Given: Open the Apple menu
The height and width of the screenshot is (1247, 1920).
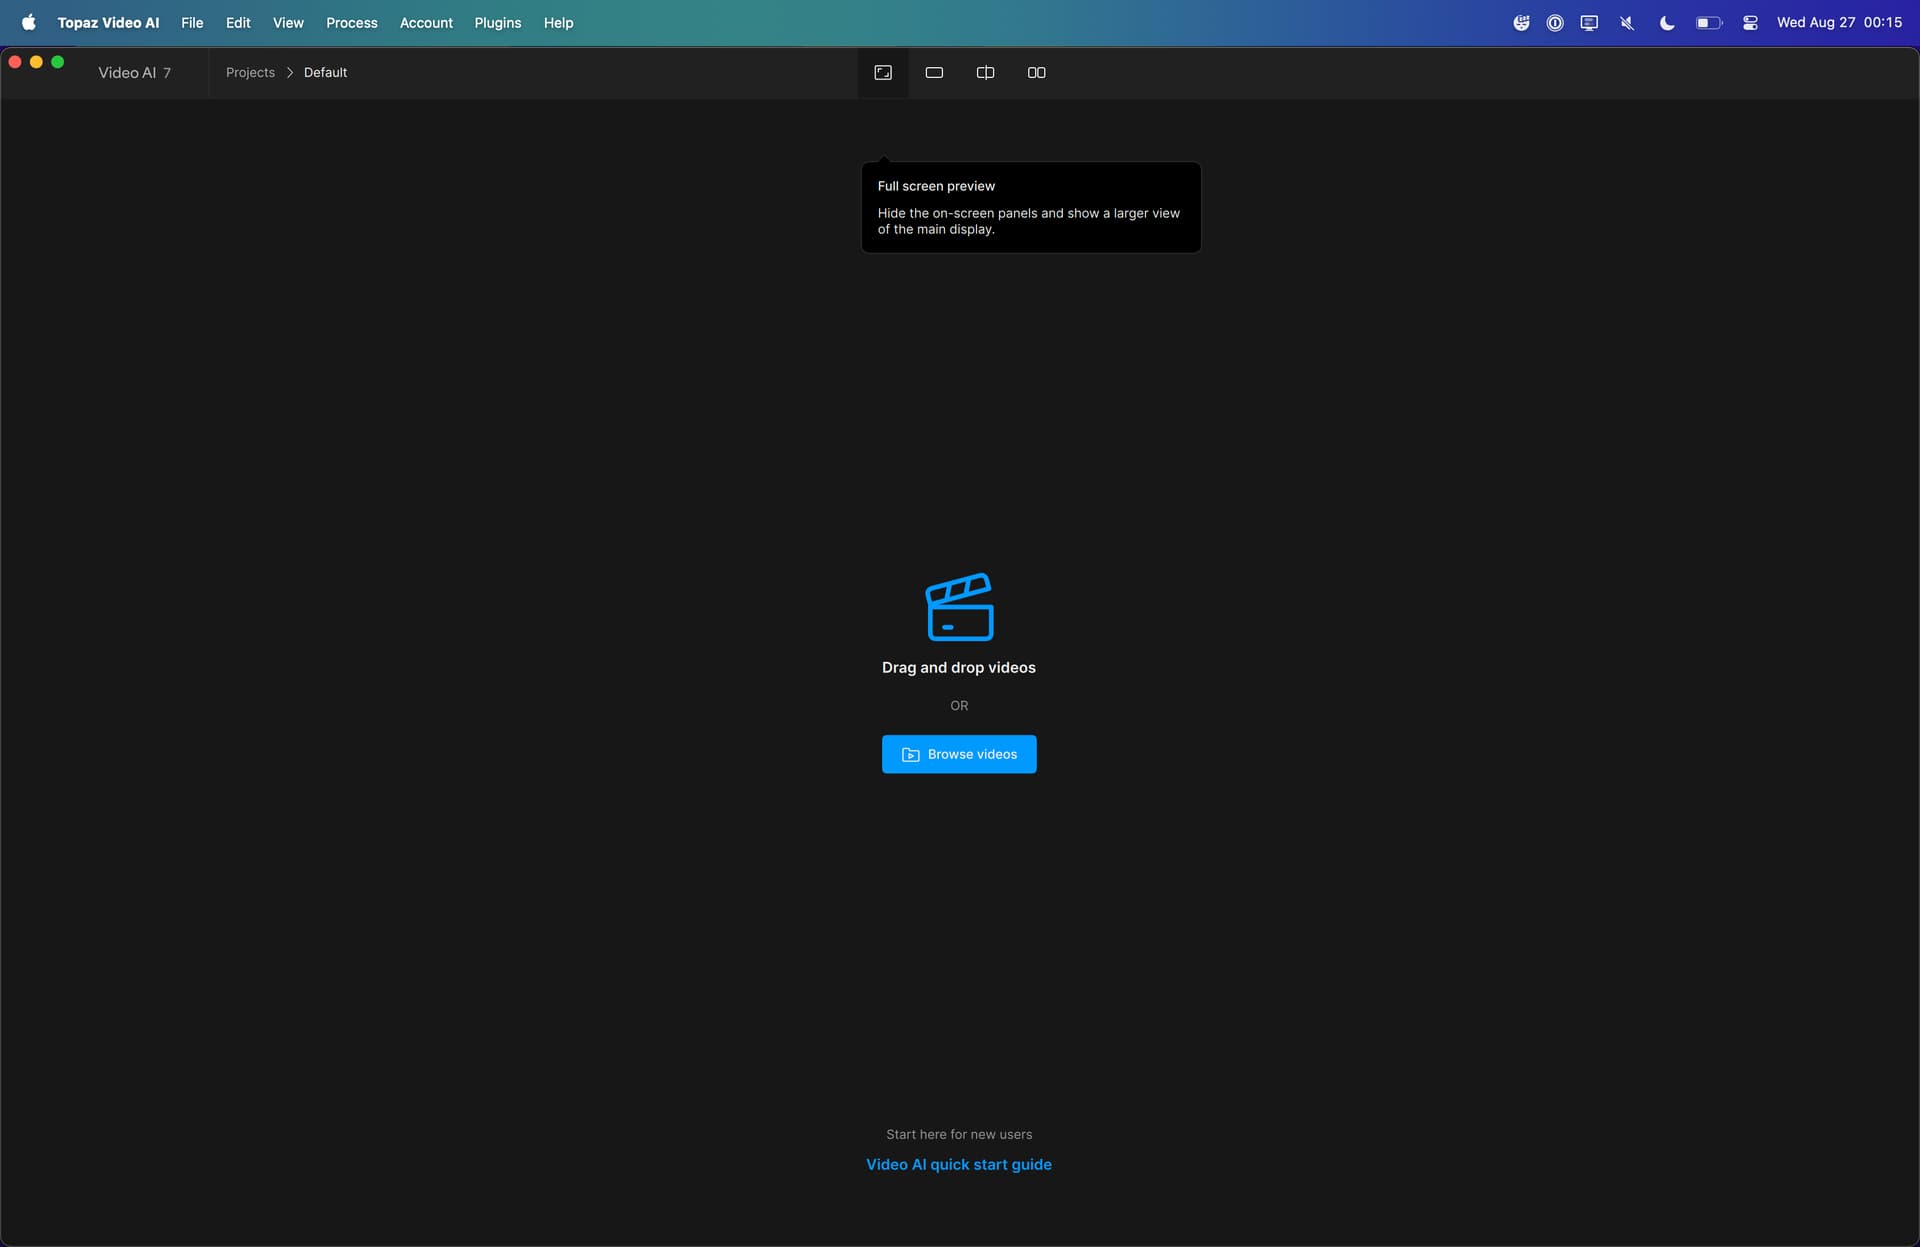Looking at the screenshot, I should [28, 22].
